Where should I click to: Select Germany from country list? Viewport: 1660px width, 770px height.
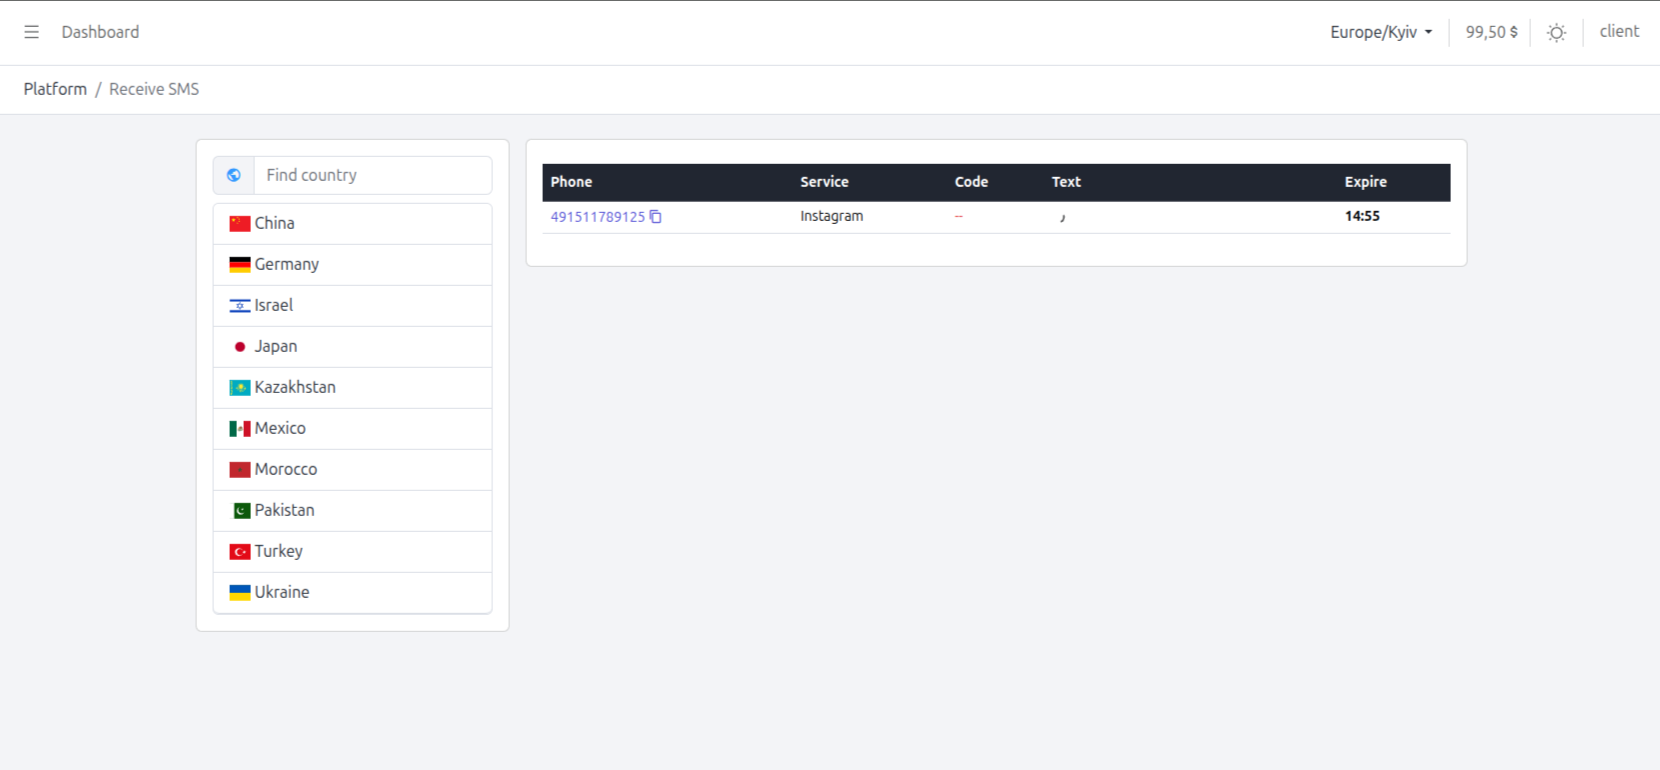286,265
